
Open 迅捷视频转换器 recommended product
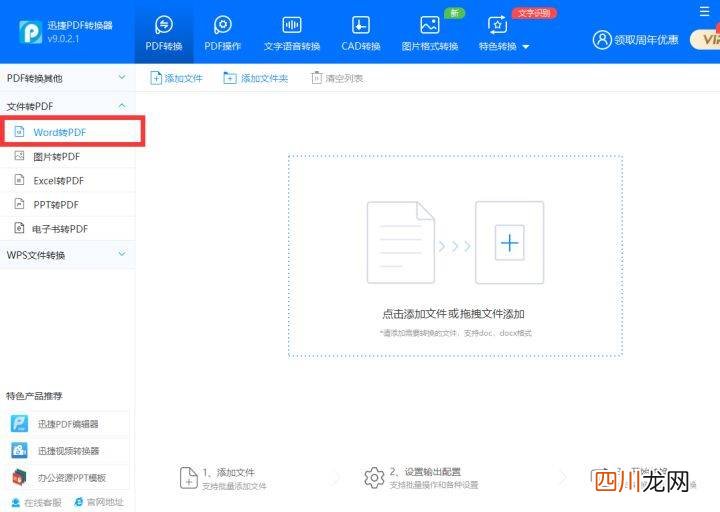pos(69,451)
